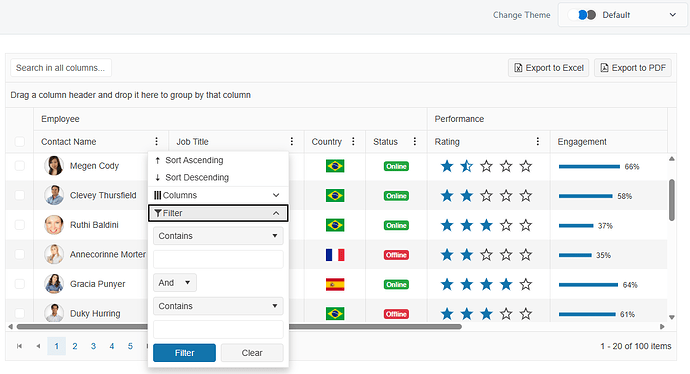Select Ruthi Baldini's row checkbox
Image resolution: width=690 pixels, height=374 pixels.
point(19,224)
